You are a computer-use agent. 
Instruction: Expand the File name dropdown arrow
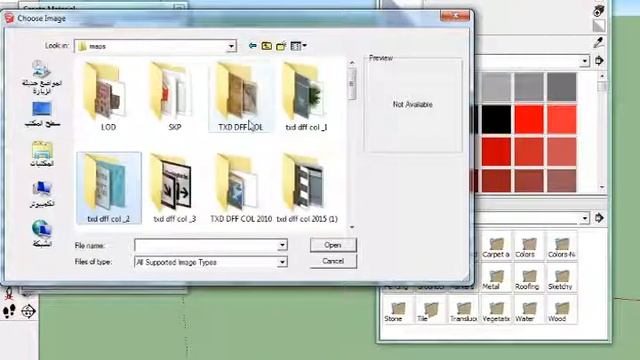(282, 245)
